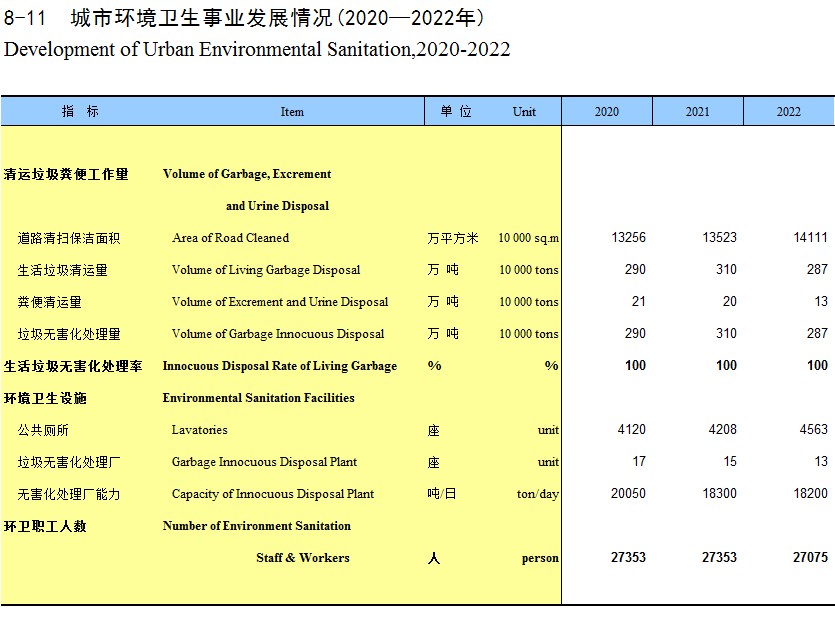
Task: Click Chinese label 垃圾无害化处理量
Action: [69, 334]
